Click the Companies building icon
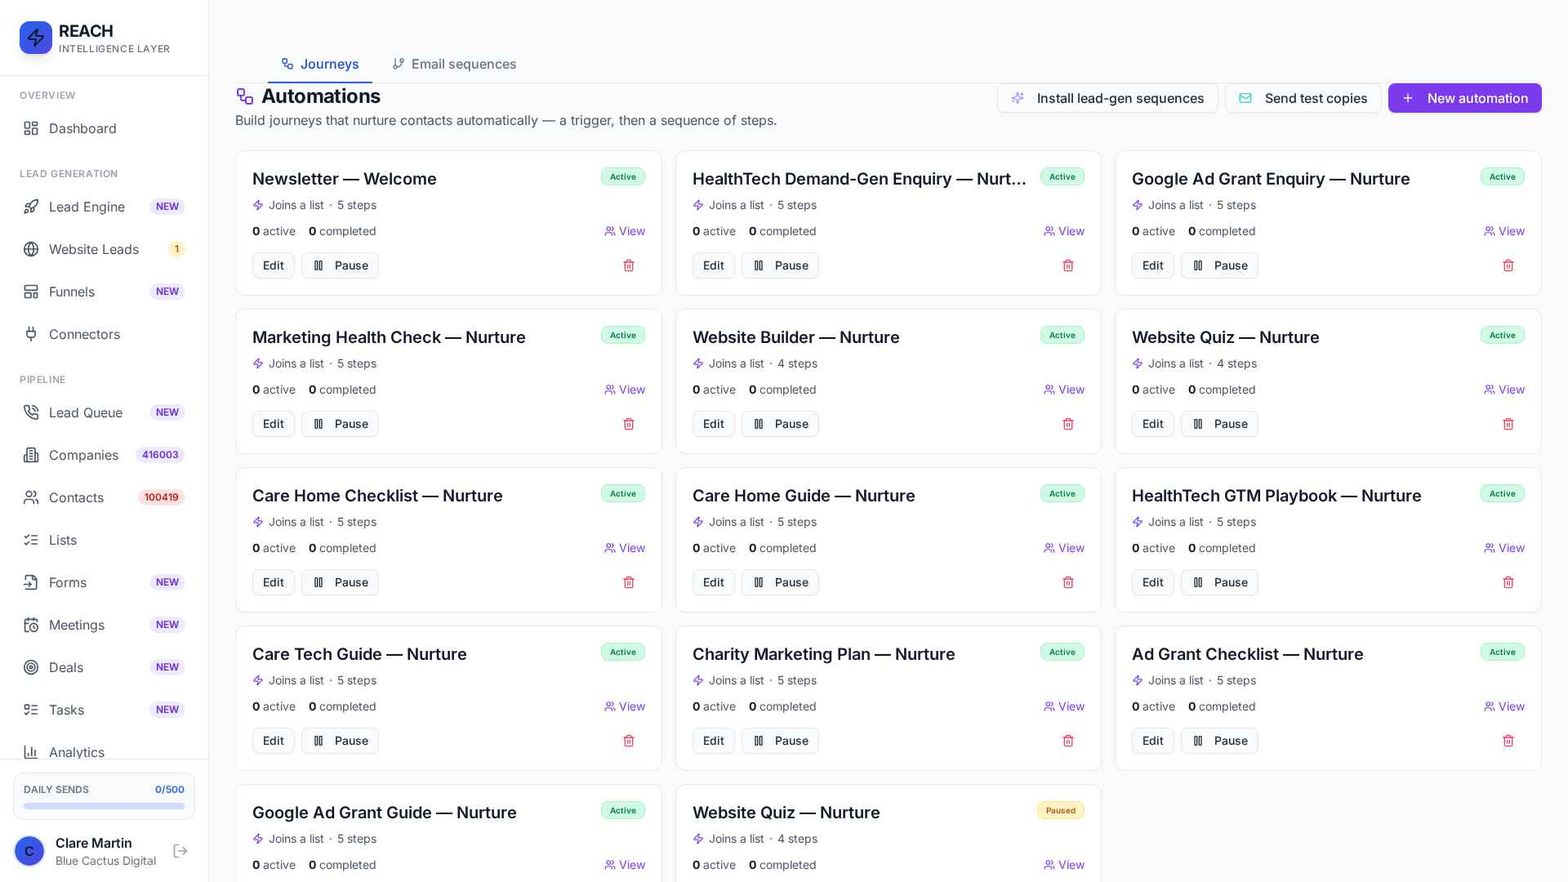 (31, 455)
